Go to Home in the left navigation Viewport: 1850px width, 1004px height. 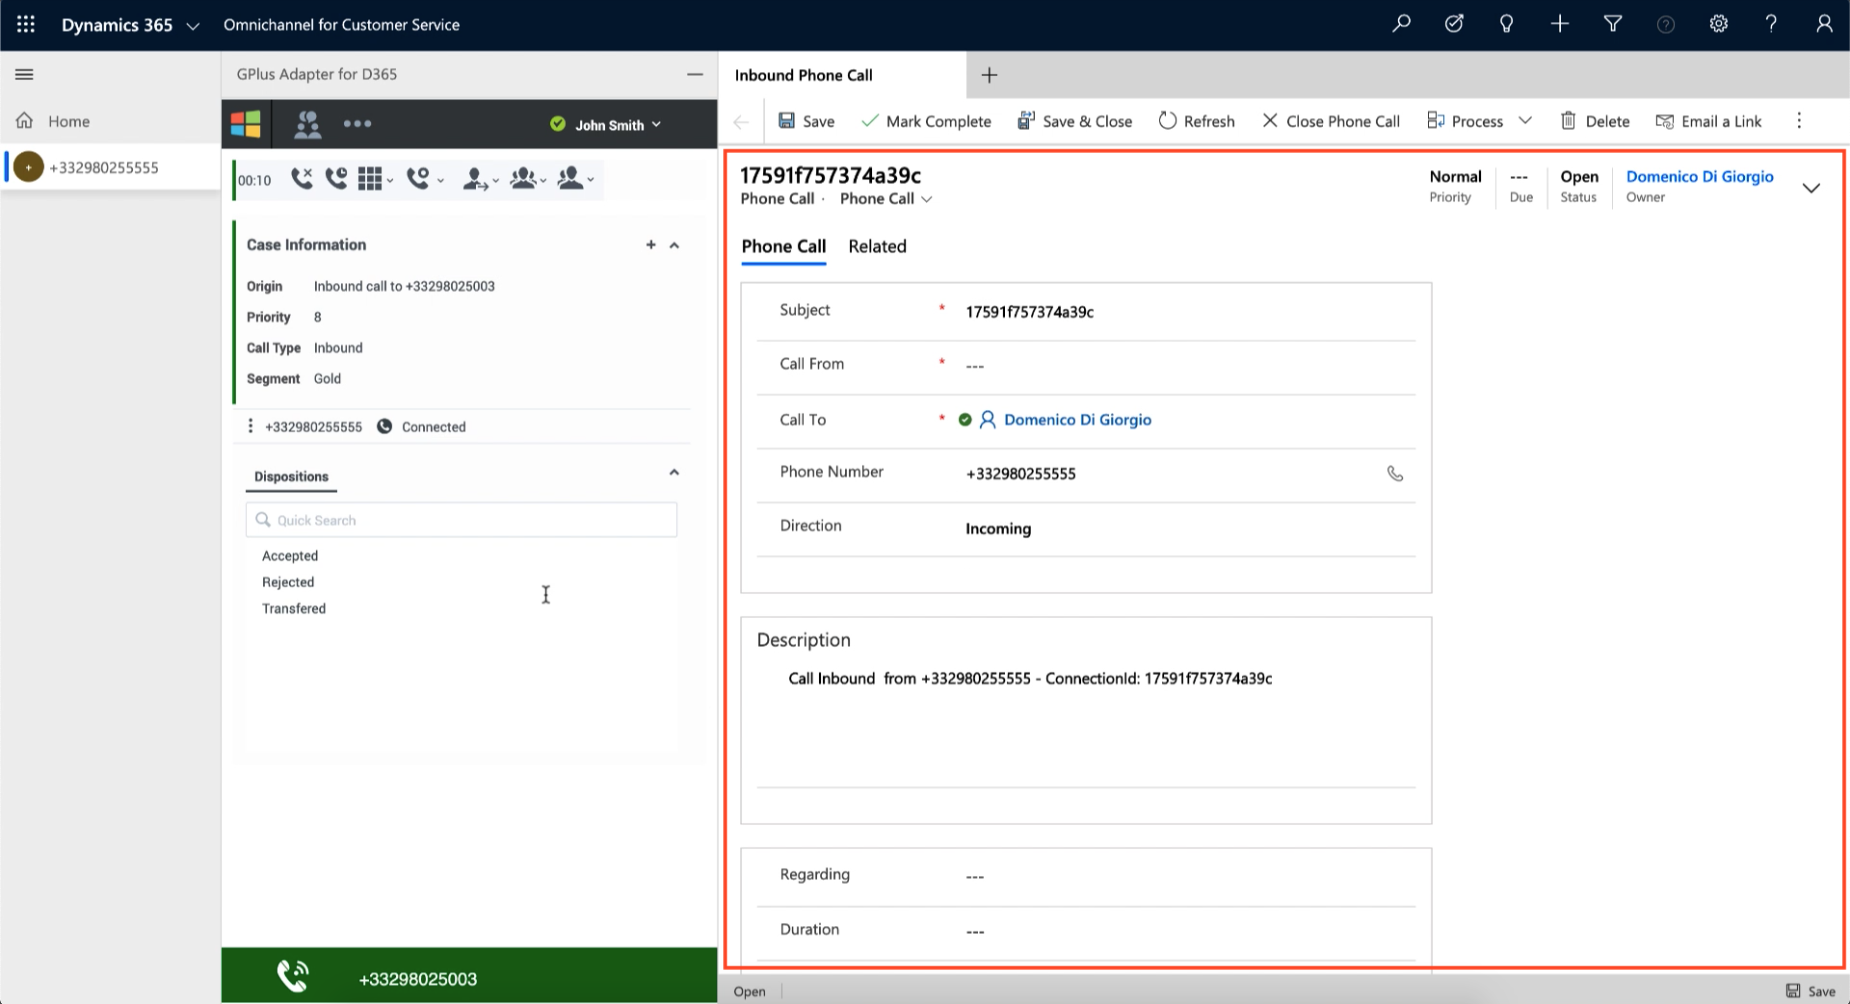(x=68, y=121)
